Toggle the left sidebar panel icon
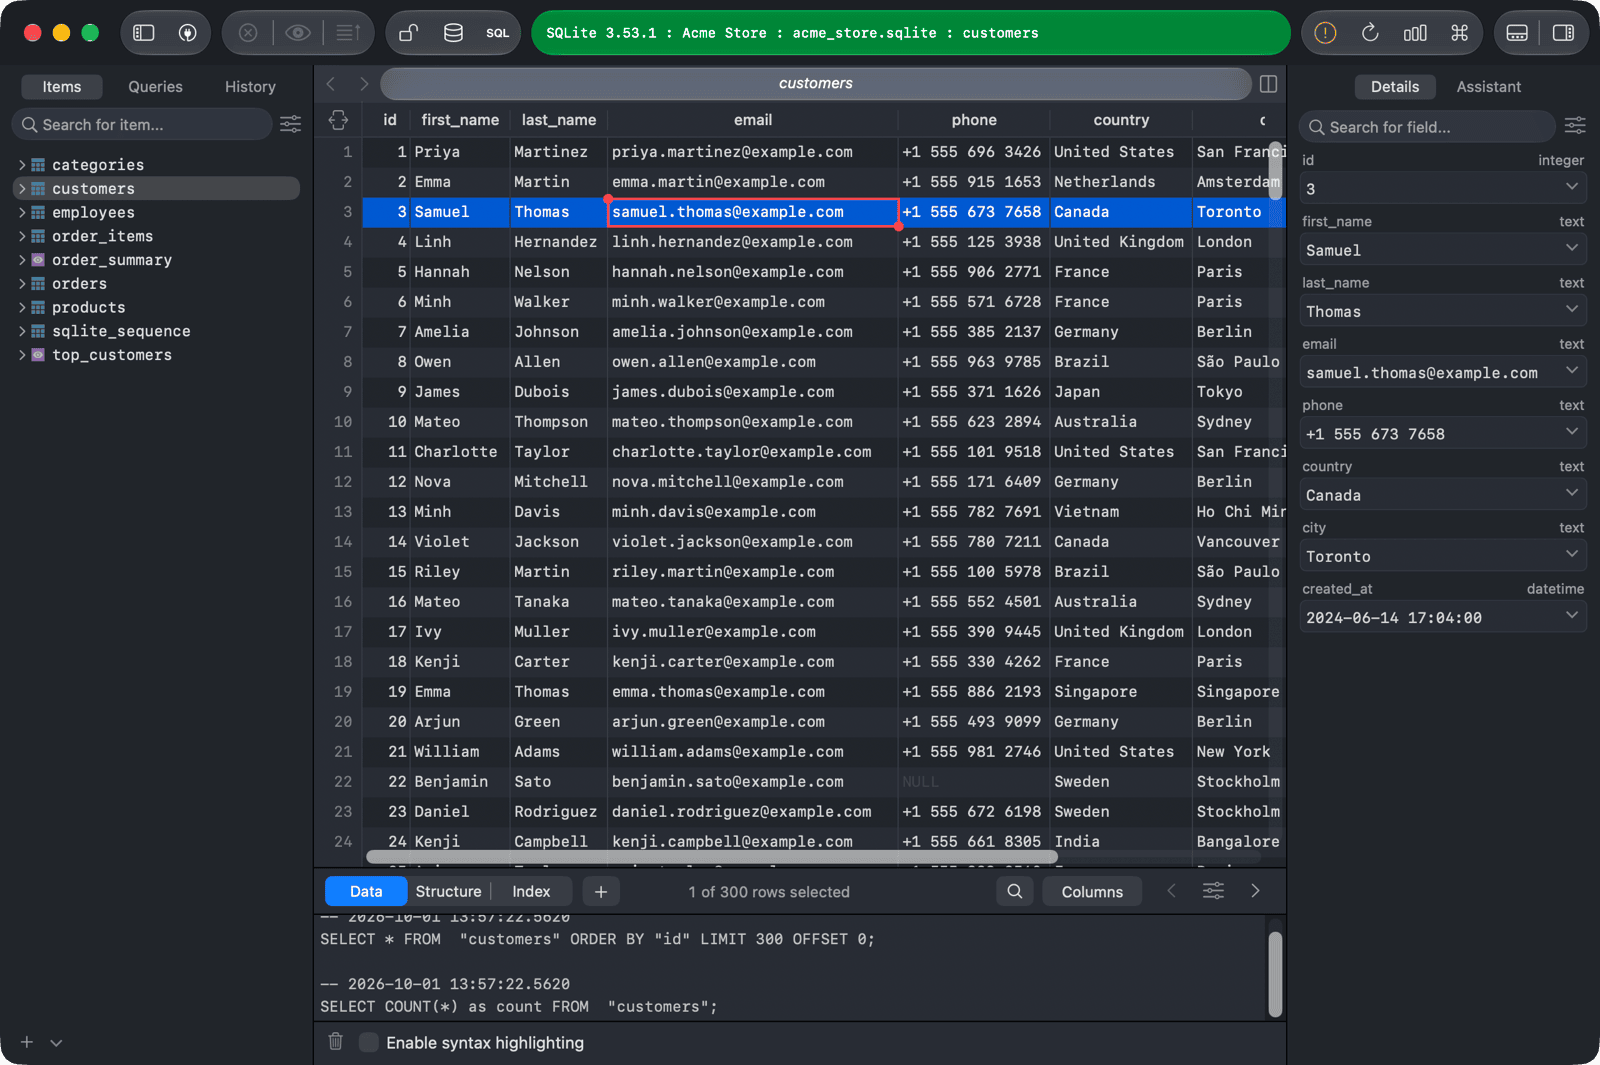The height and width of the screenshot is (1065, 1600). [x=144, y=33]
